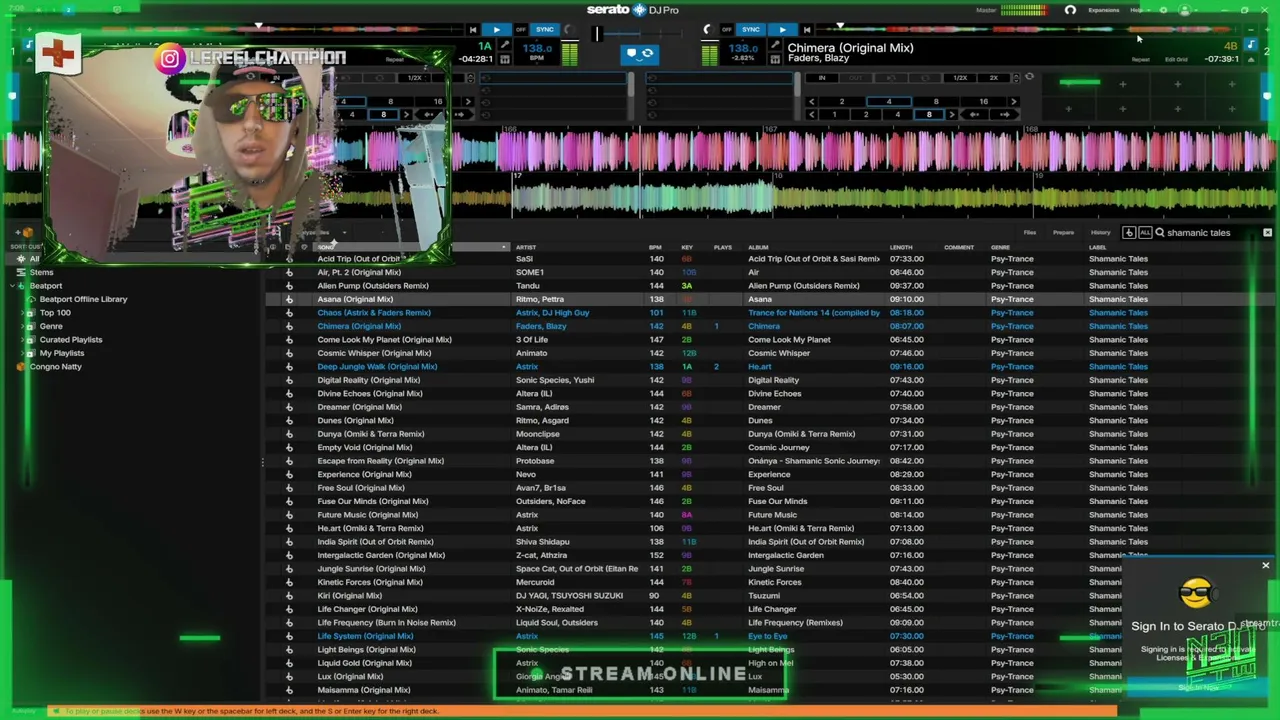The width and height of the screenshot is (1280, 720).
Task: Select the 4-beat auto loop on right deck
Action: click(888, 101)
